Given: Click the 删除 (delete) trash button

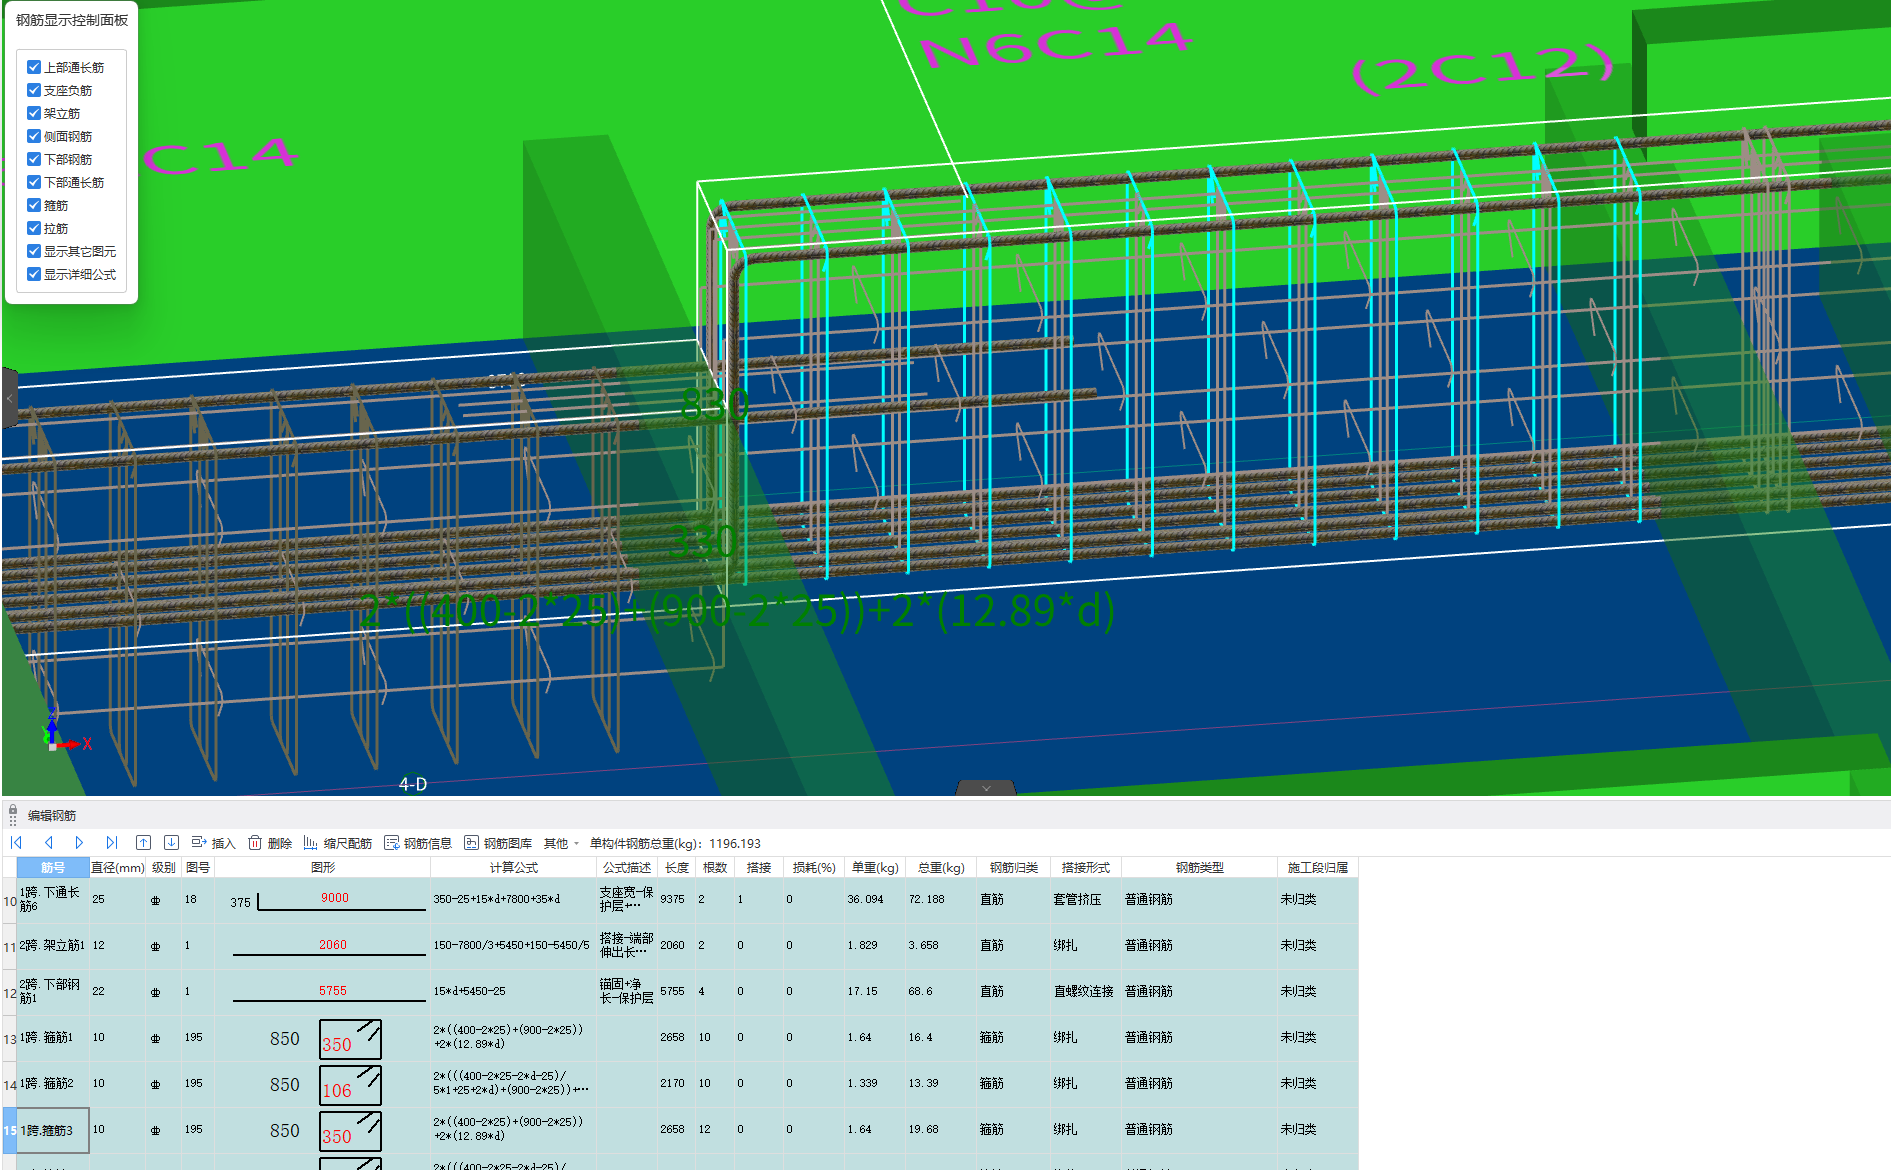Looking at the screenshot, I should pos(270,843).
